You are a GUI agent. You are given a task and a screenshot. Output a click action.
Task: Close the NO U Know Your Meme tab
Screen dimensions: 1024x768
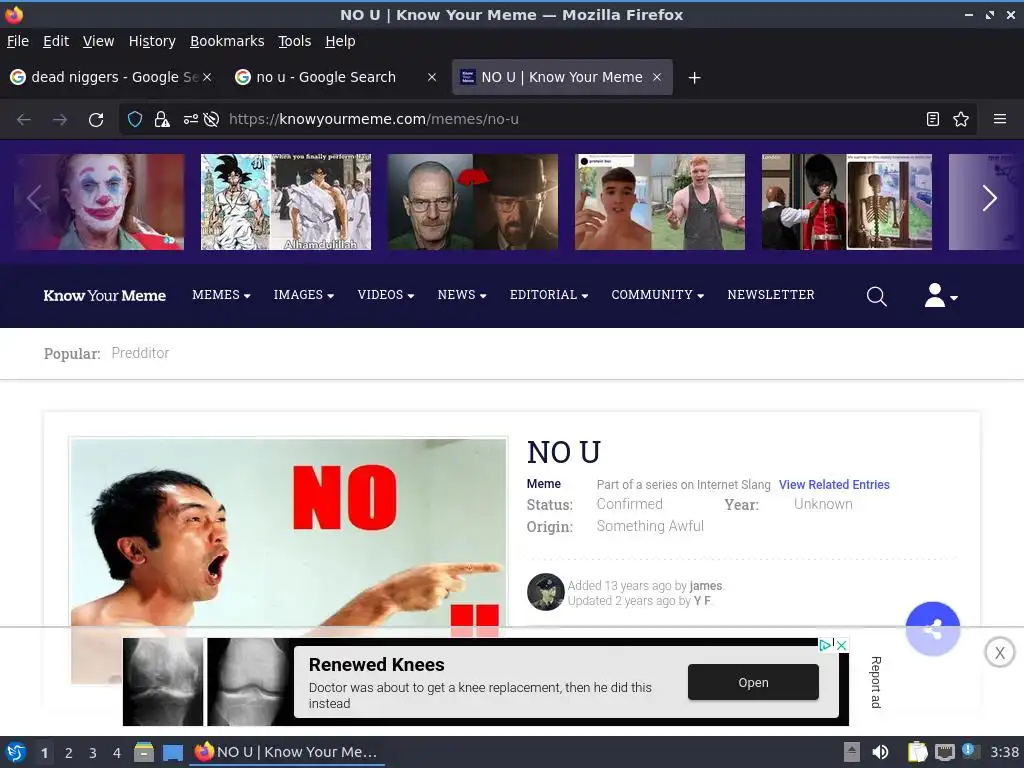657,77
